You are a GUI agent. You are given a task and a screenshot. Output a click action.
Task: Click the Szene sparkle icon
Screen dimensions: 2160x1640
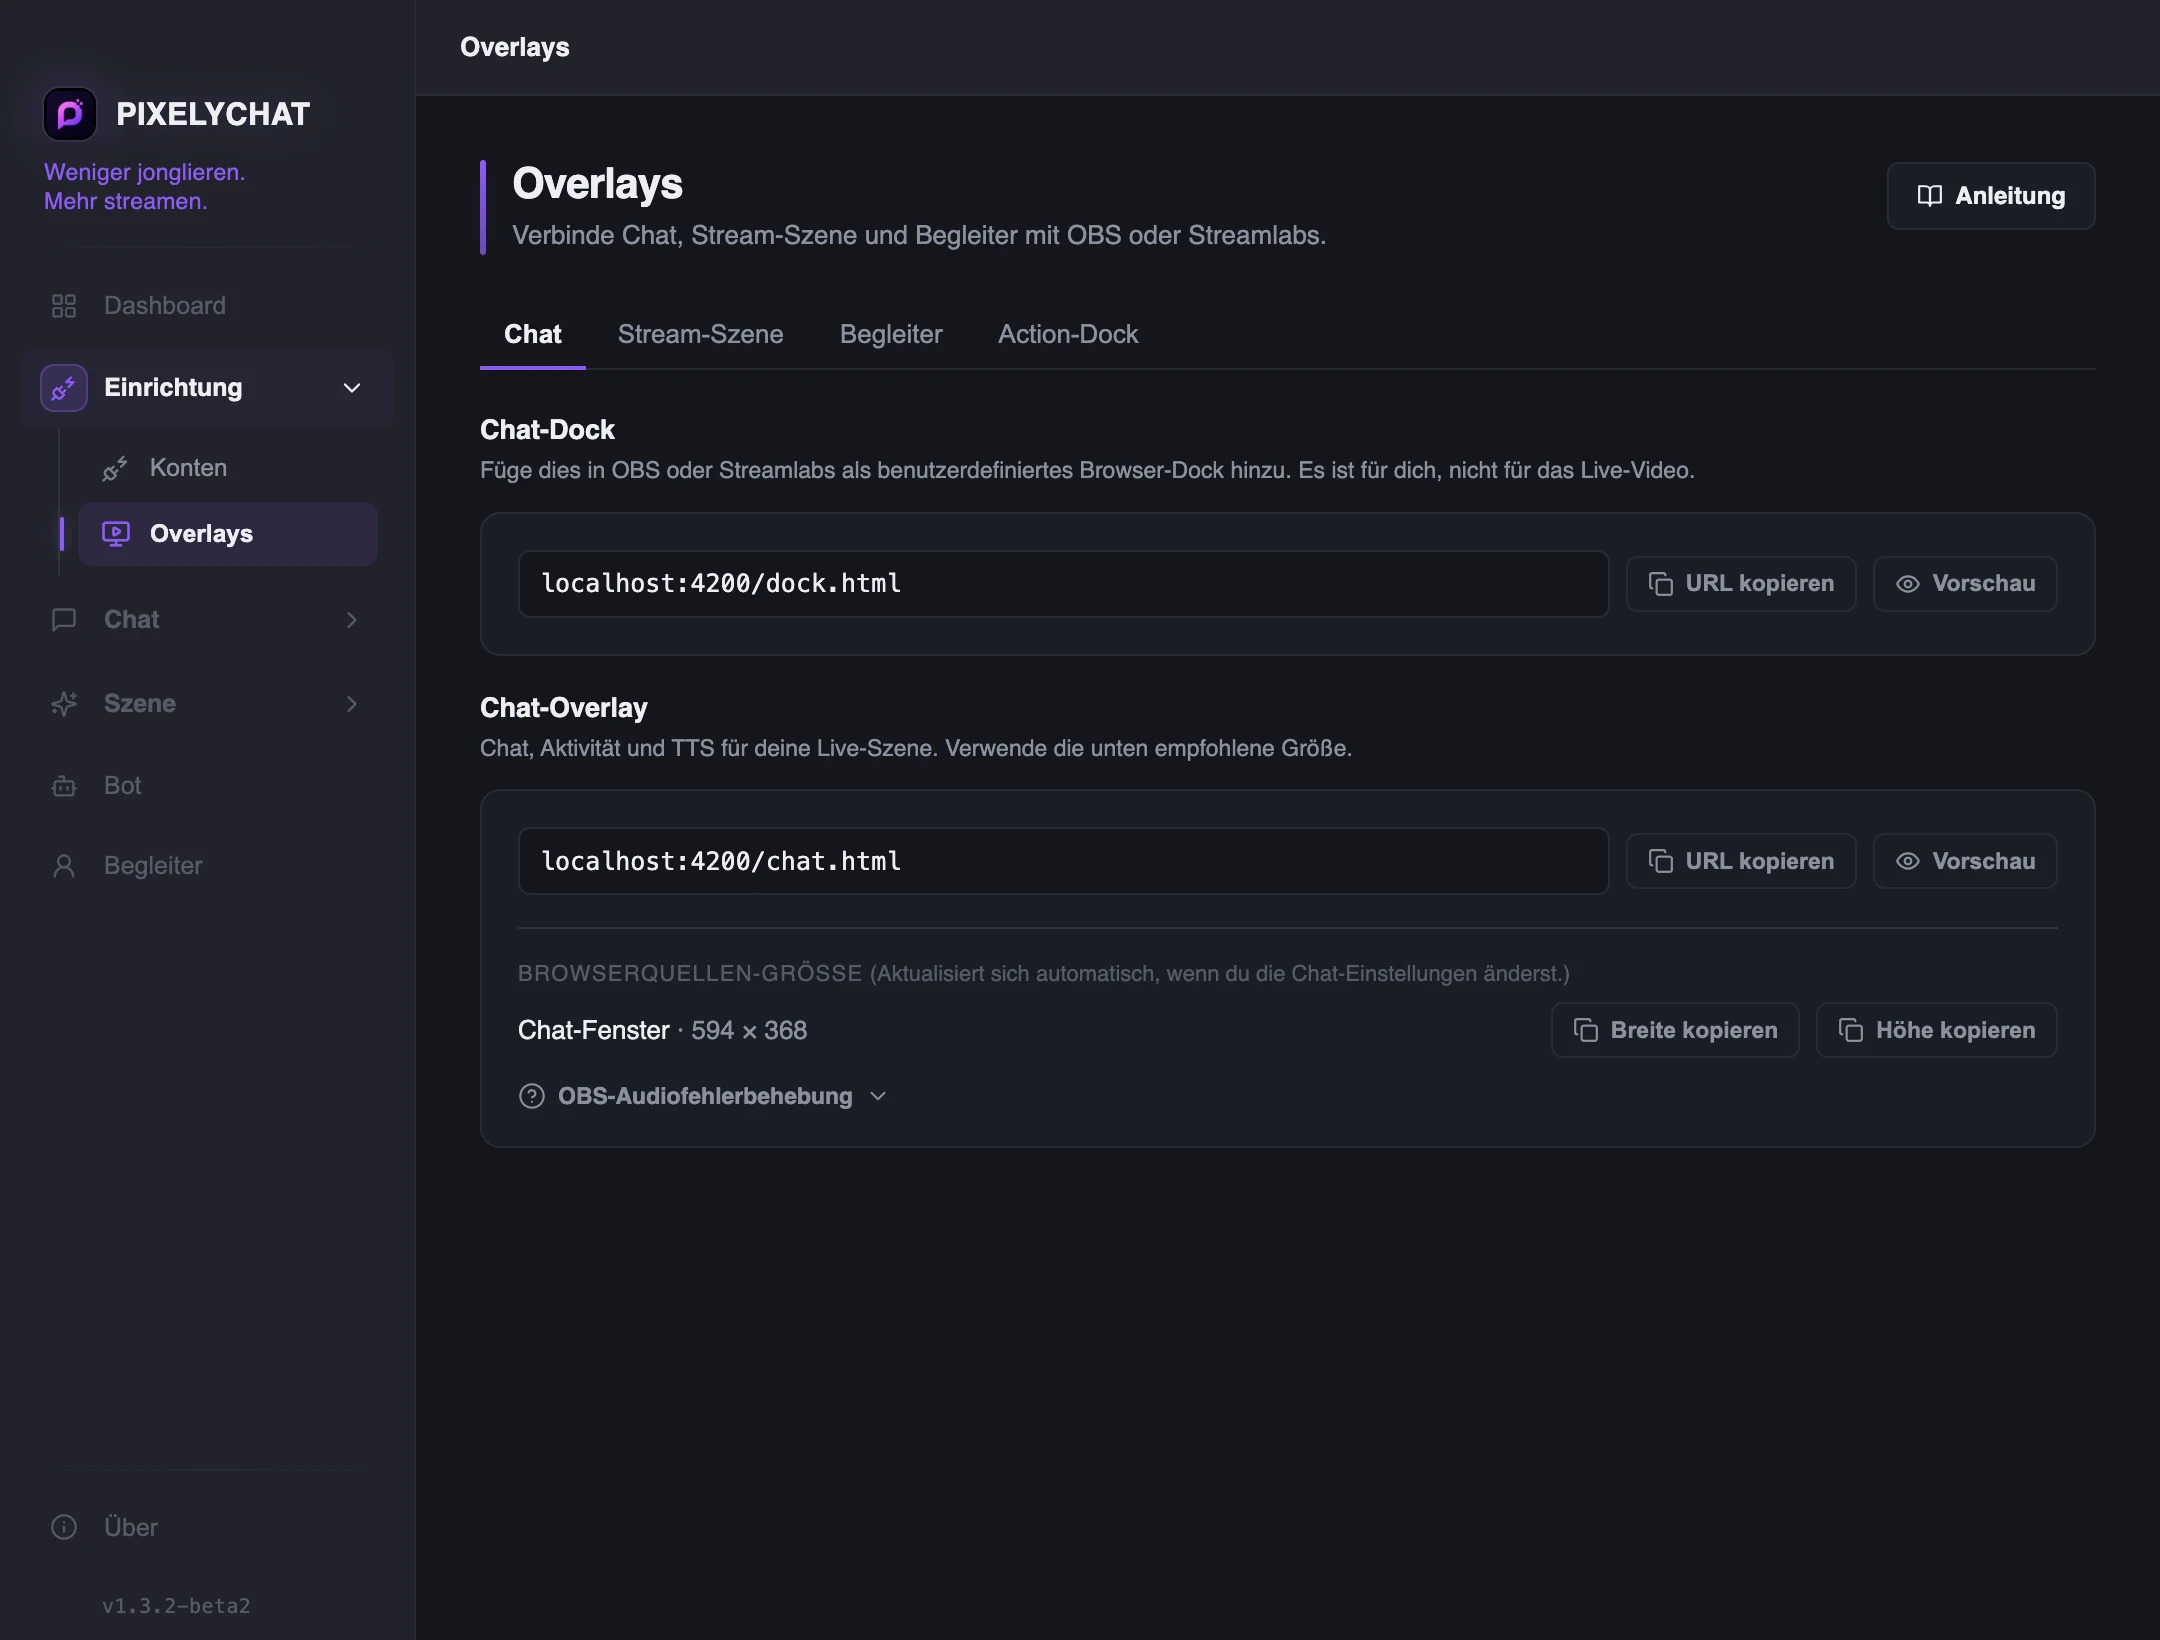pyautogui.click(x=64, y=704)
